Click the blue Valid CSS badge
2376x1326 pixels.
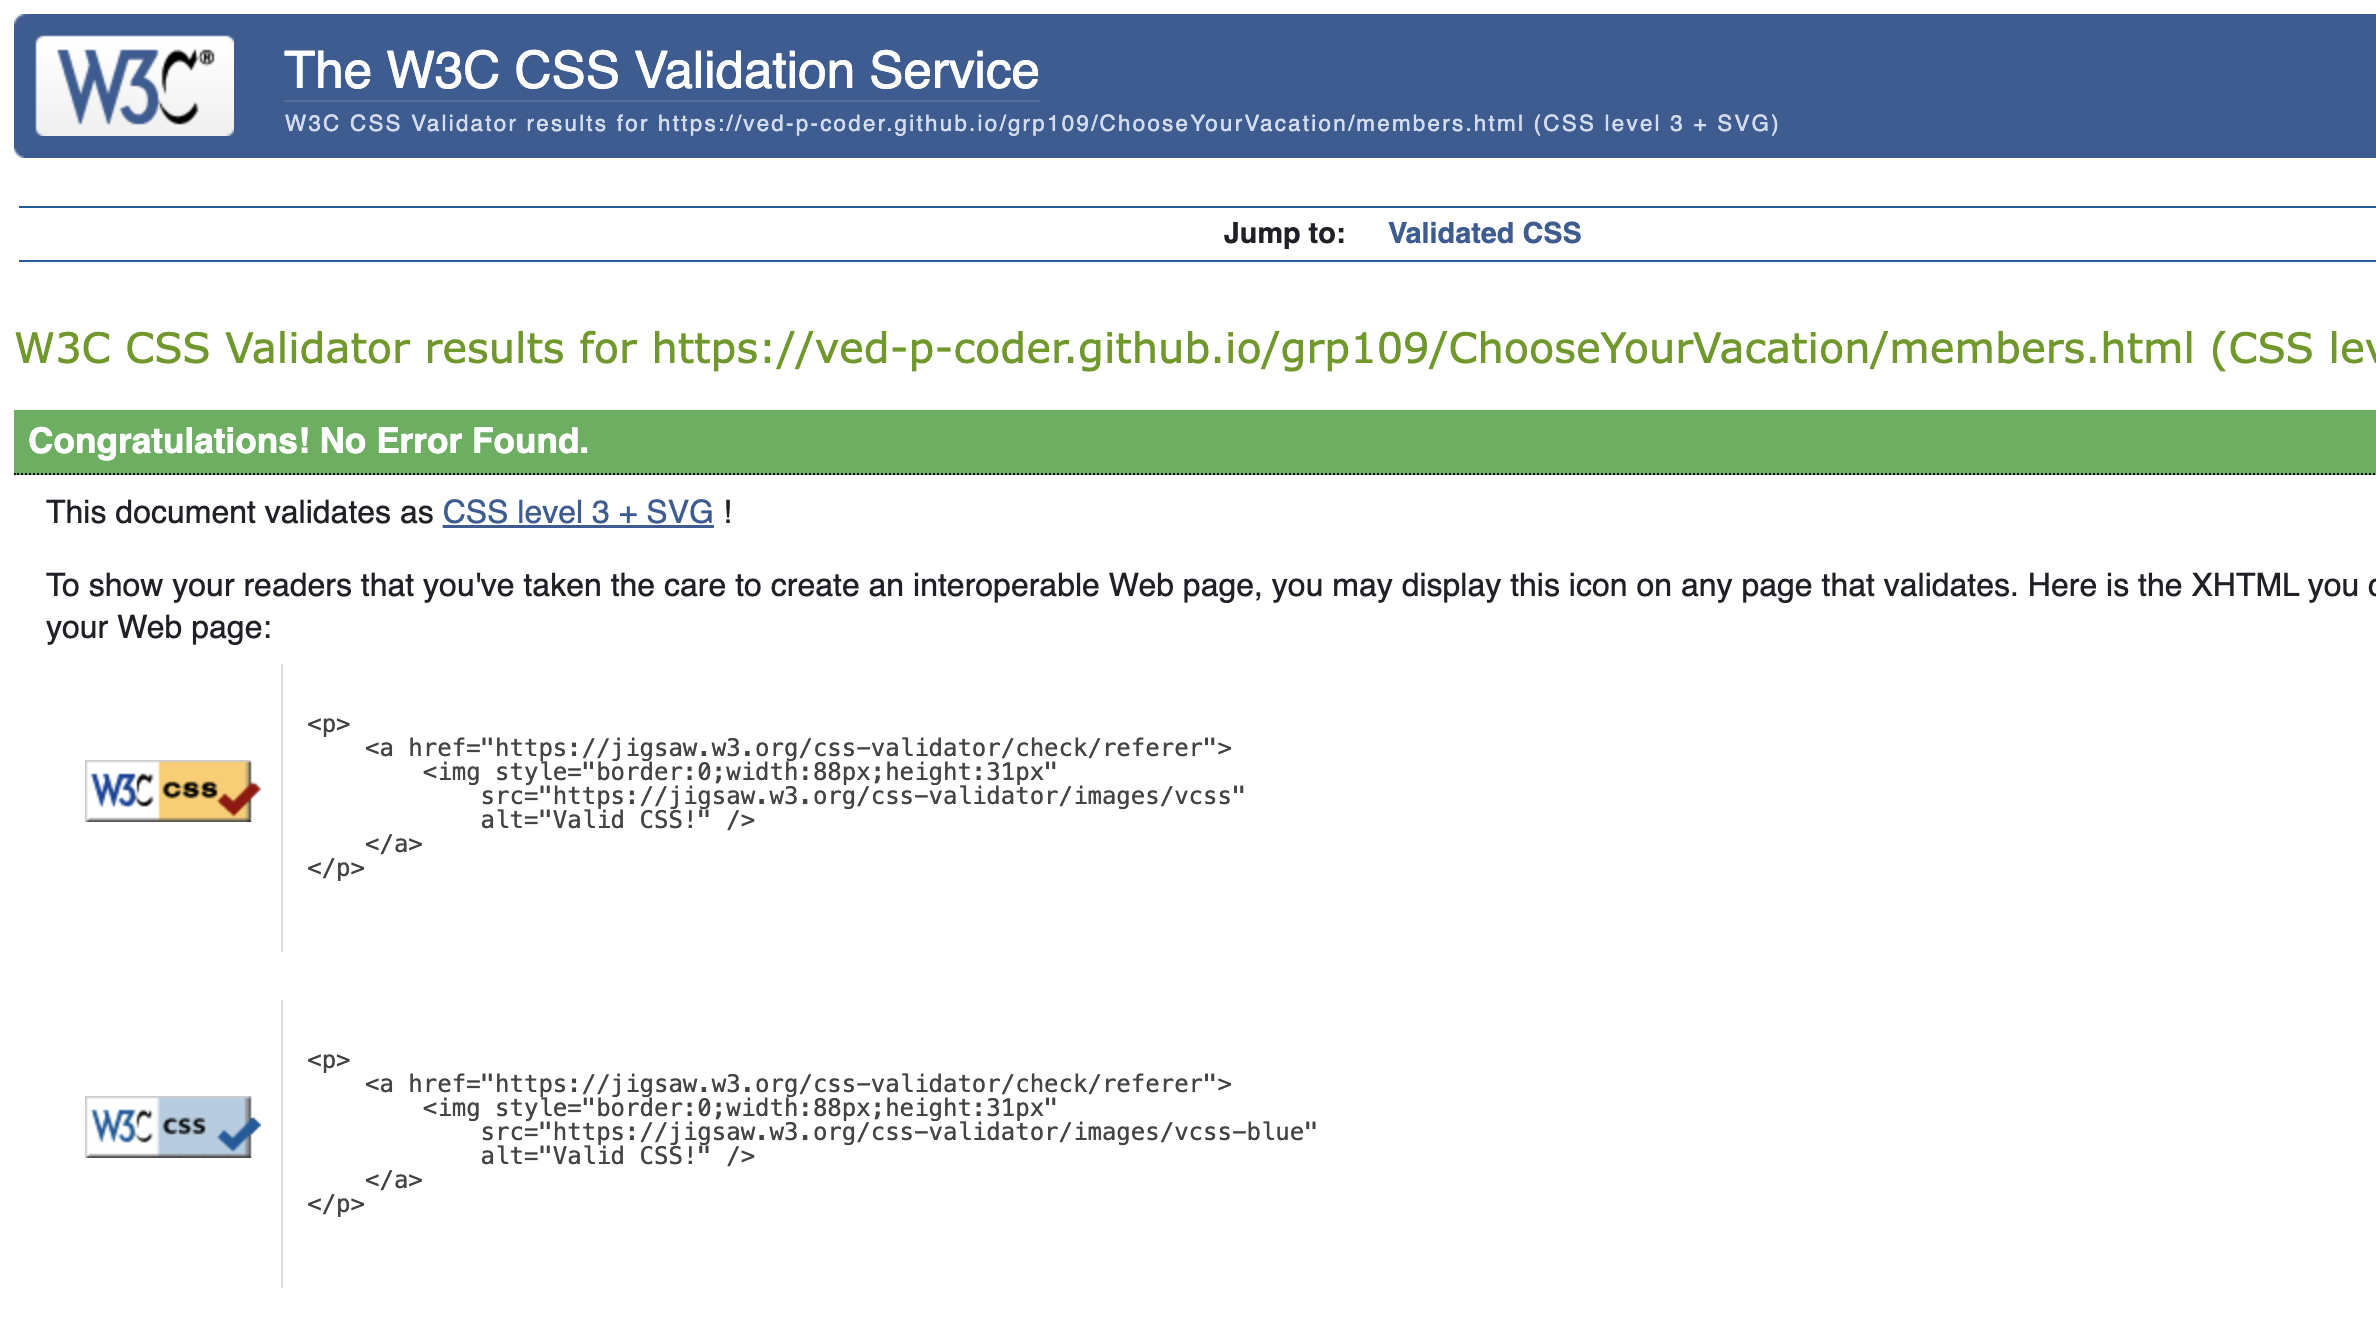click(x=172, y=1127)
